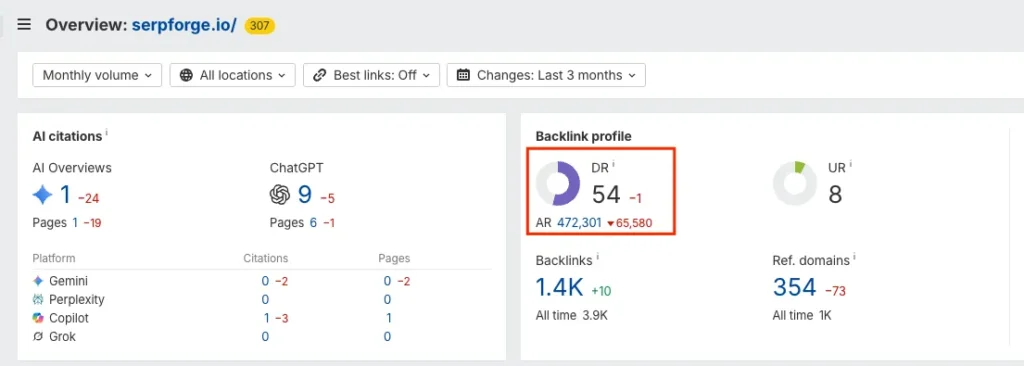Viewport: 1024px width, 366px height.
Task: Click Grok pages value 0
Action: (x=387, y=337)
